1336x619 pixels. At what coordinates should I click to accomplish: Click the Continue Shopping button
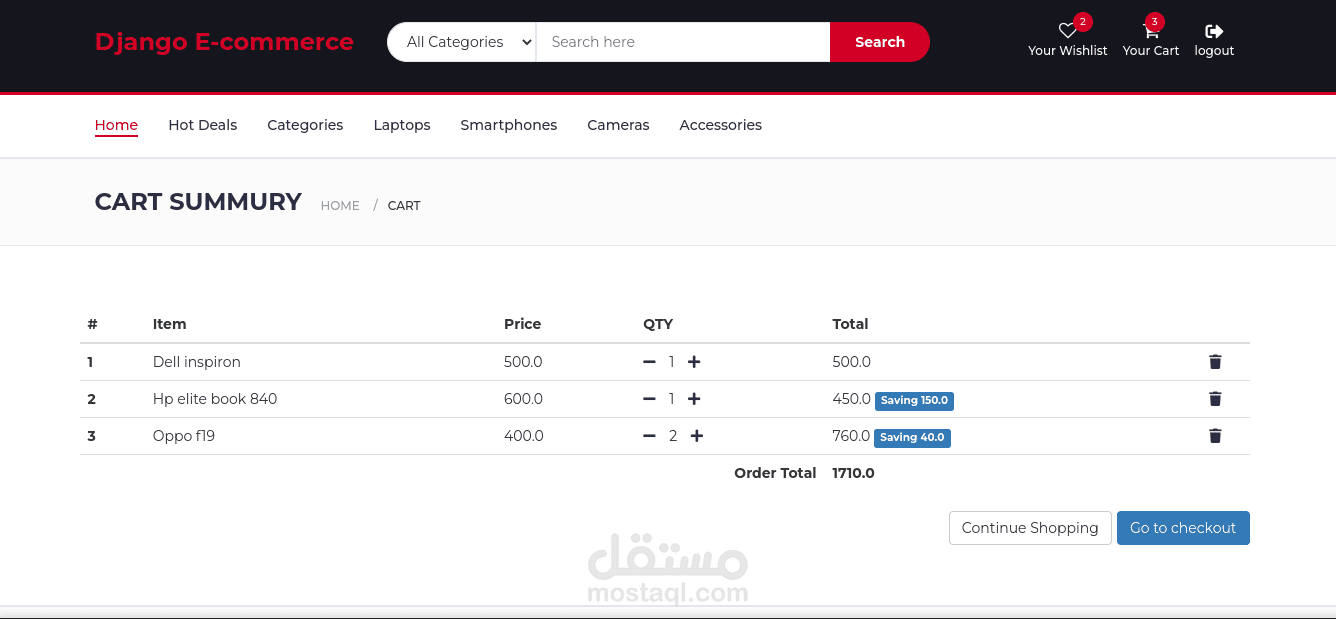[x=1030, y=528]
